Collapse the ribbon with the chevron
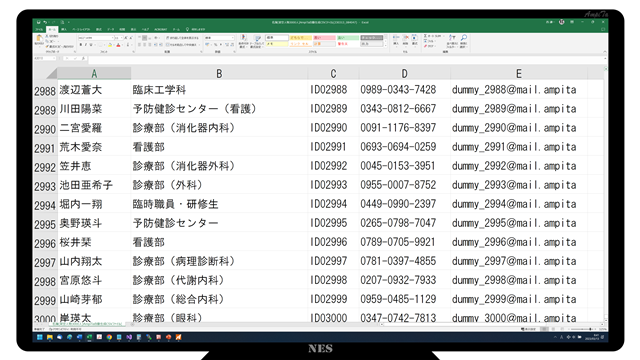 605,51
